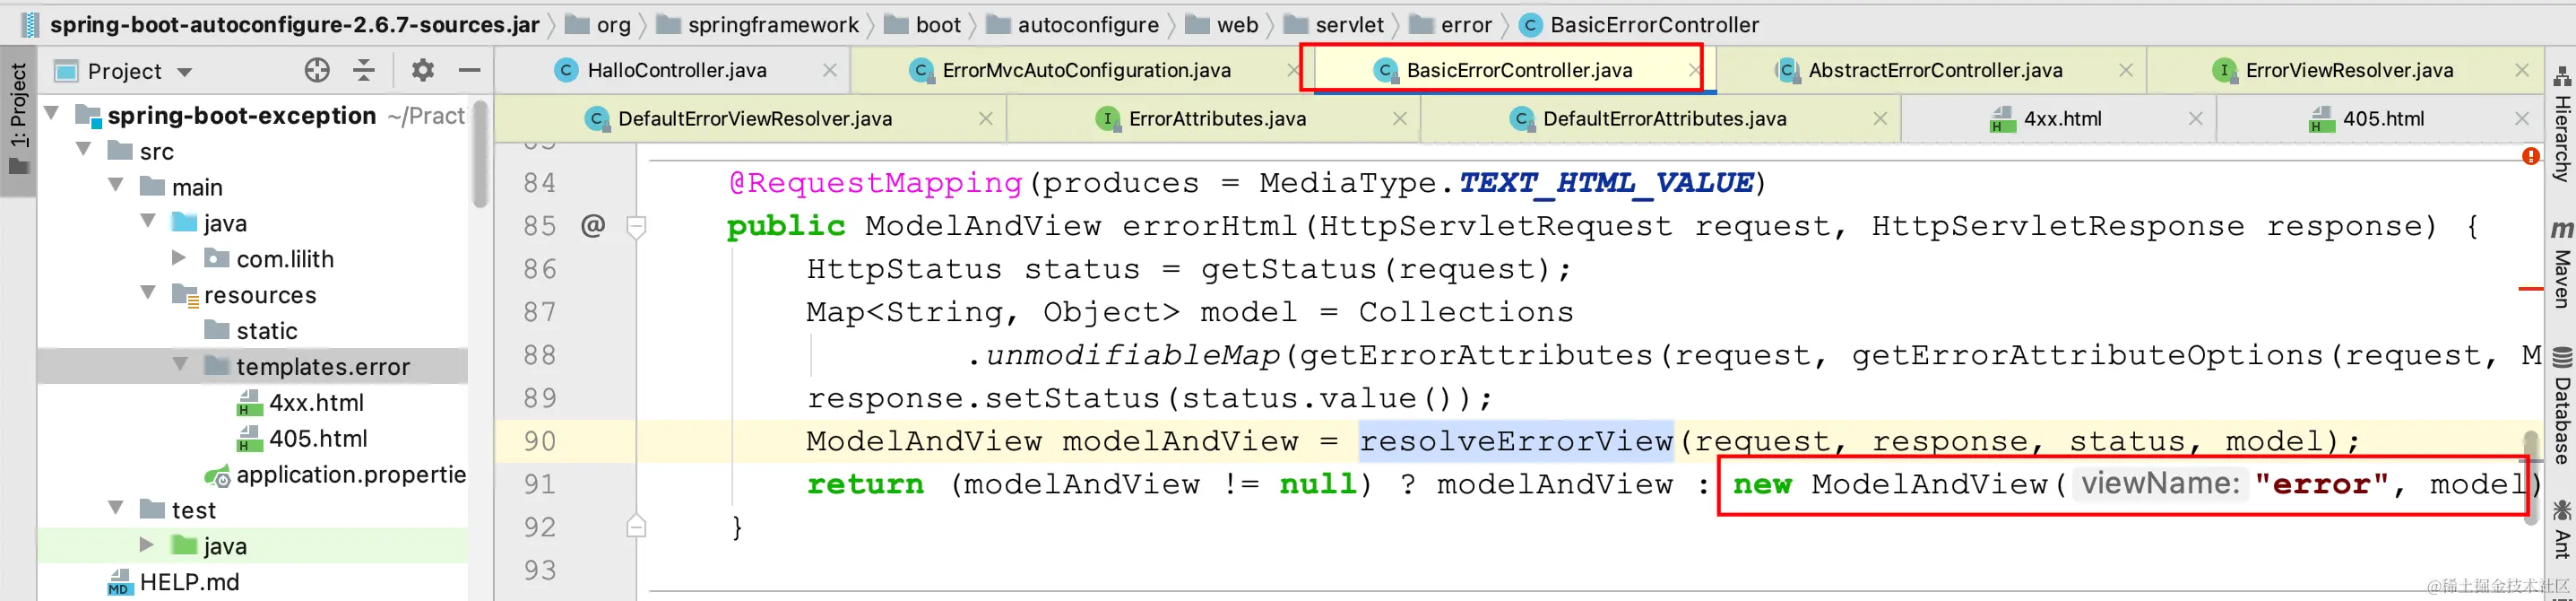Image resolution: width=2576 pixels, height=601 pixels.
Task: Click the spring-boot-autoconfigure jar breadcrumb
Action: (281, 24)
